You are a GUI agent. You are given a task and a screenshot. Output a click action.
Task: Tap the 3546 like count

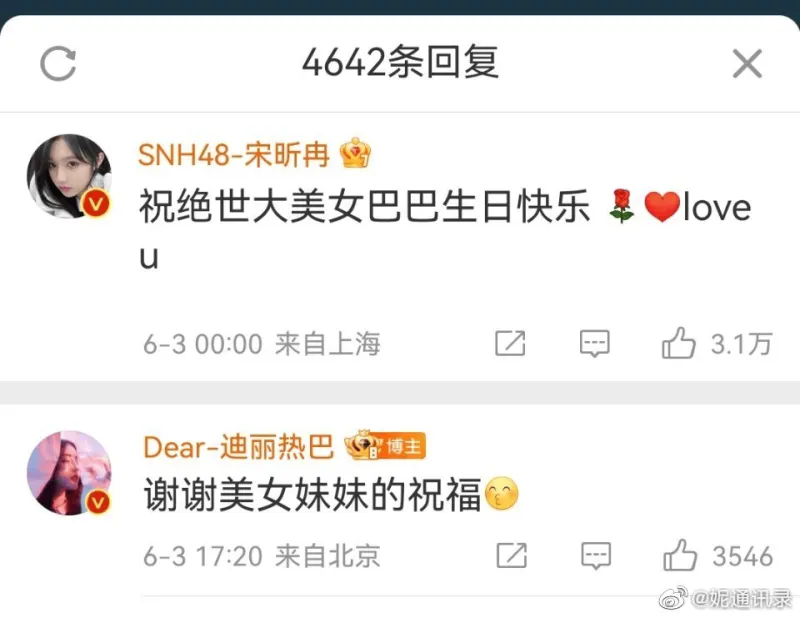(743, 556)
